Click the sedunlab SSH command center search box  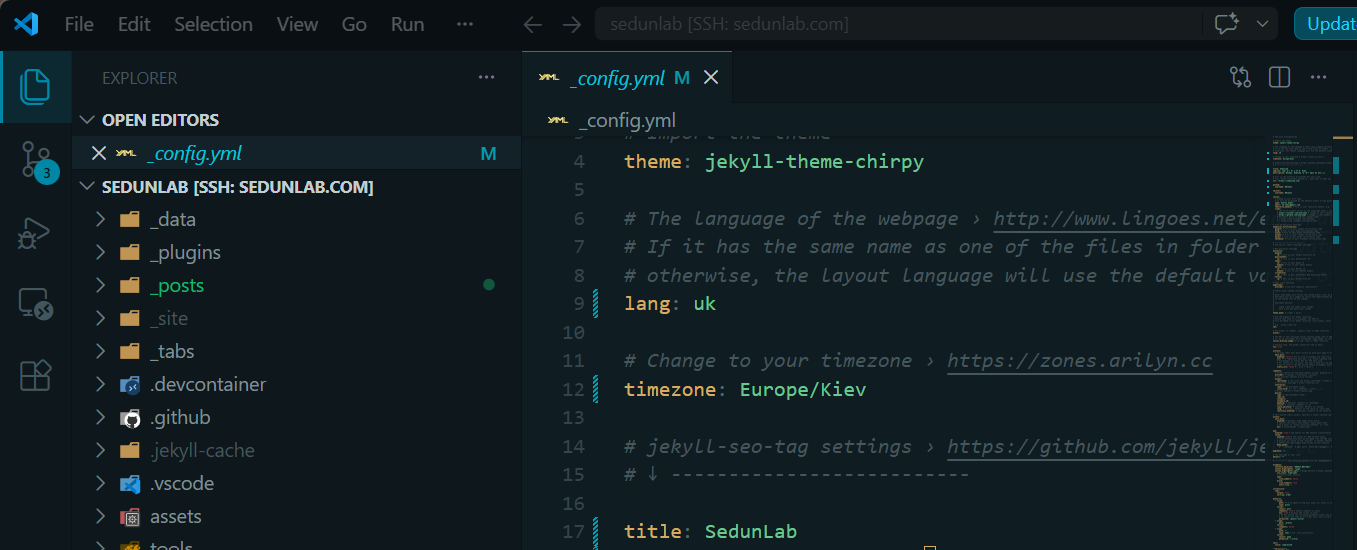click(897, 25)
